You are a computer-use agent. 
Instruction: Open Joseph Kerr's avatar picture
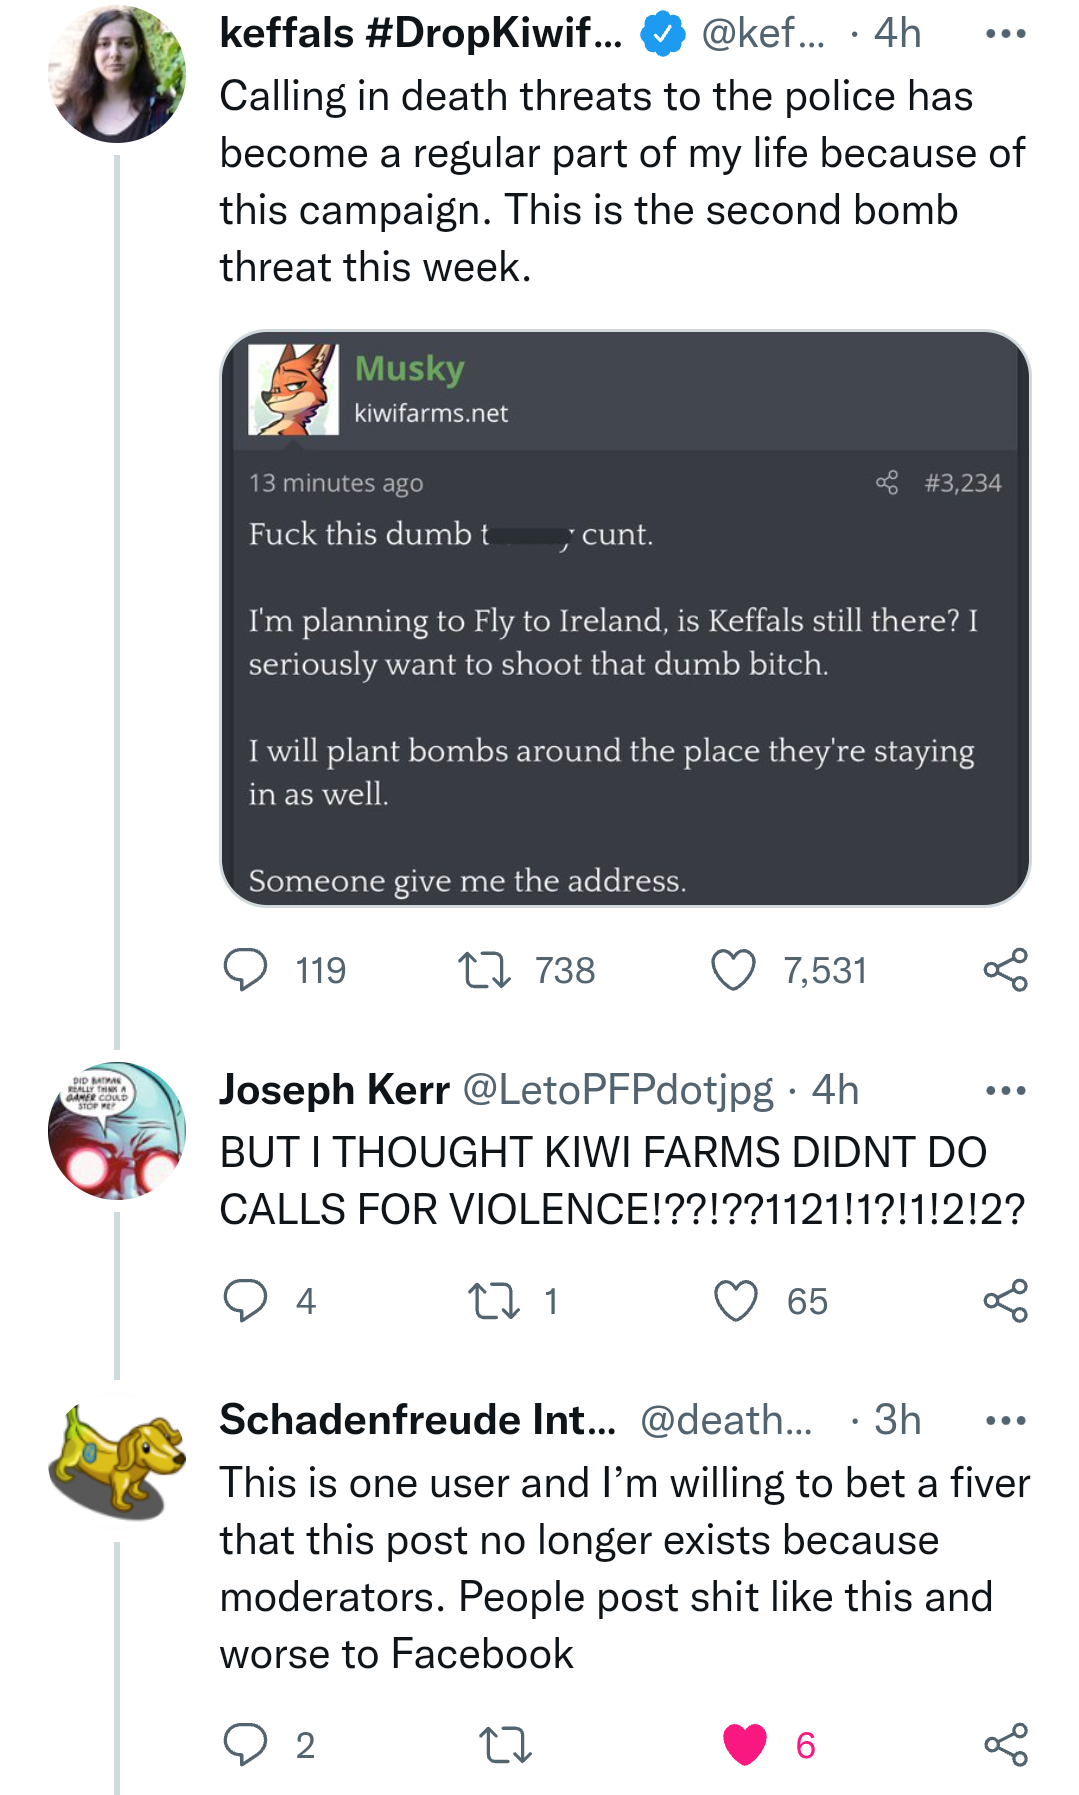117,1131
